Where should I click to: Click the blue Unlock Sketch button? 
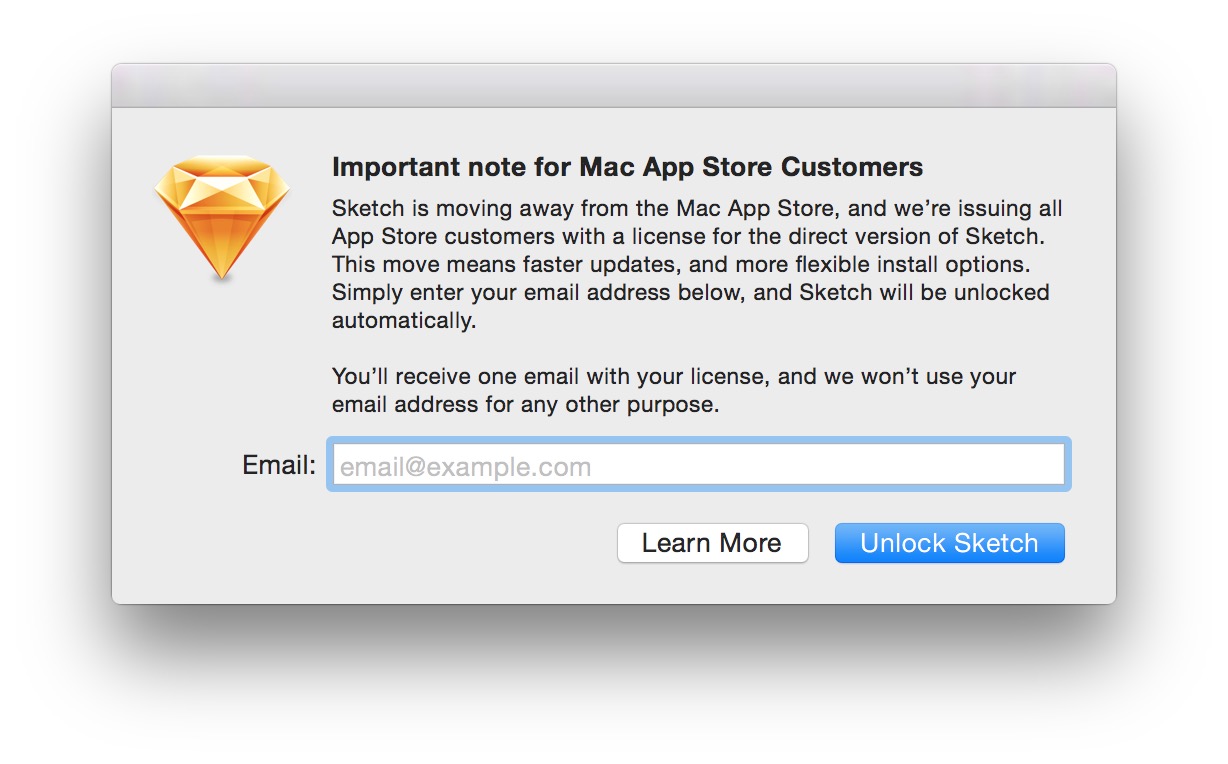949,543
